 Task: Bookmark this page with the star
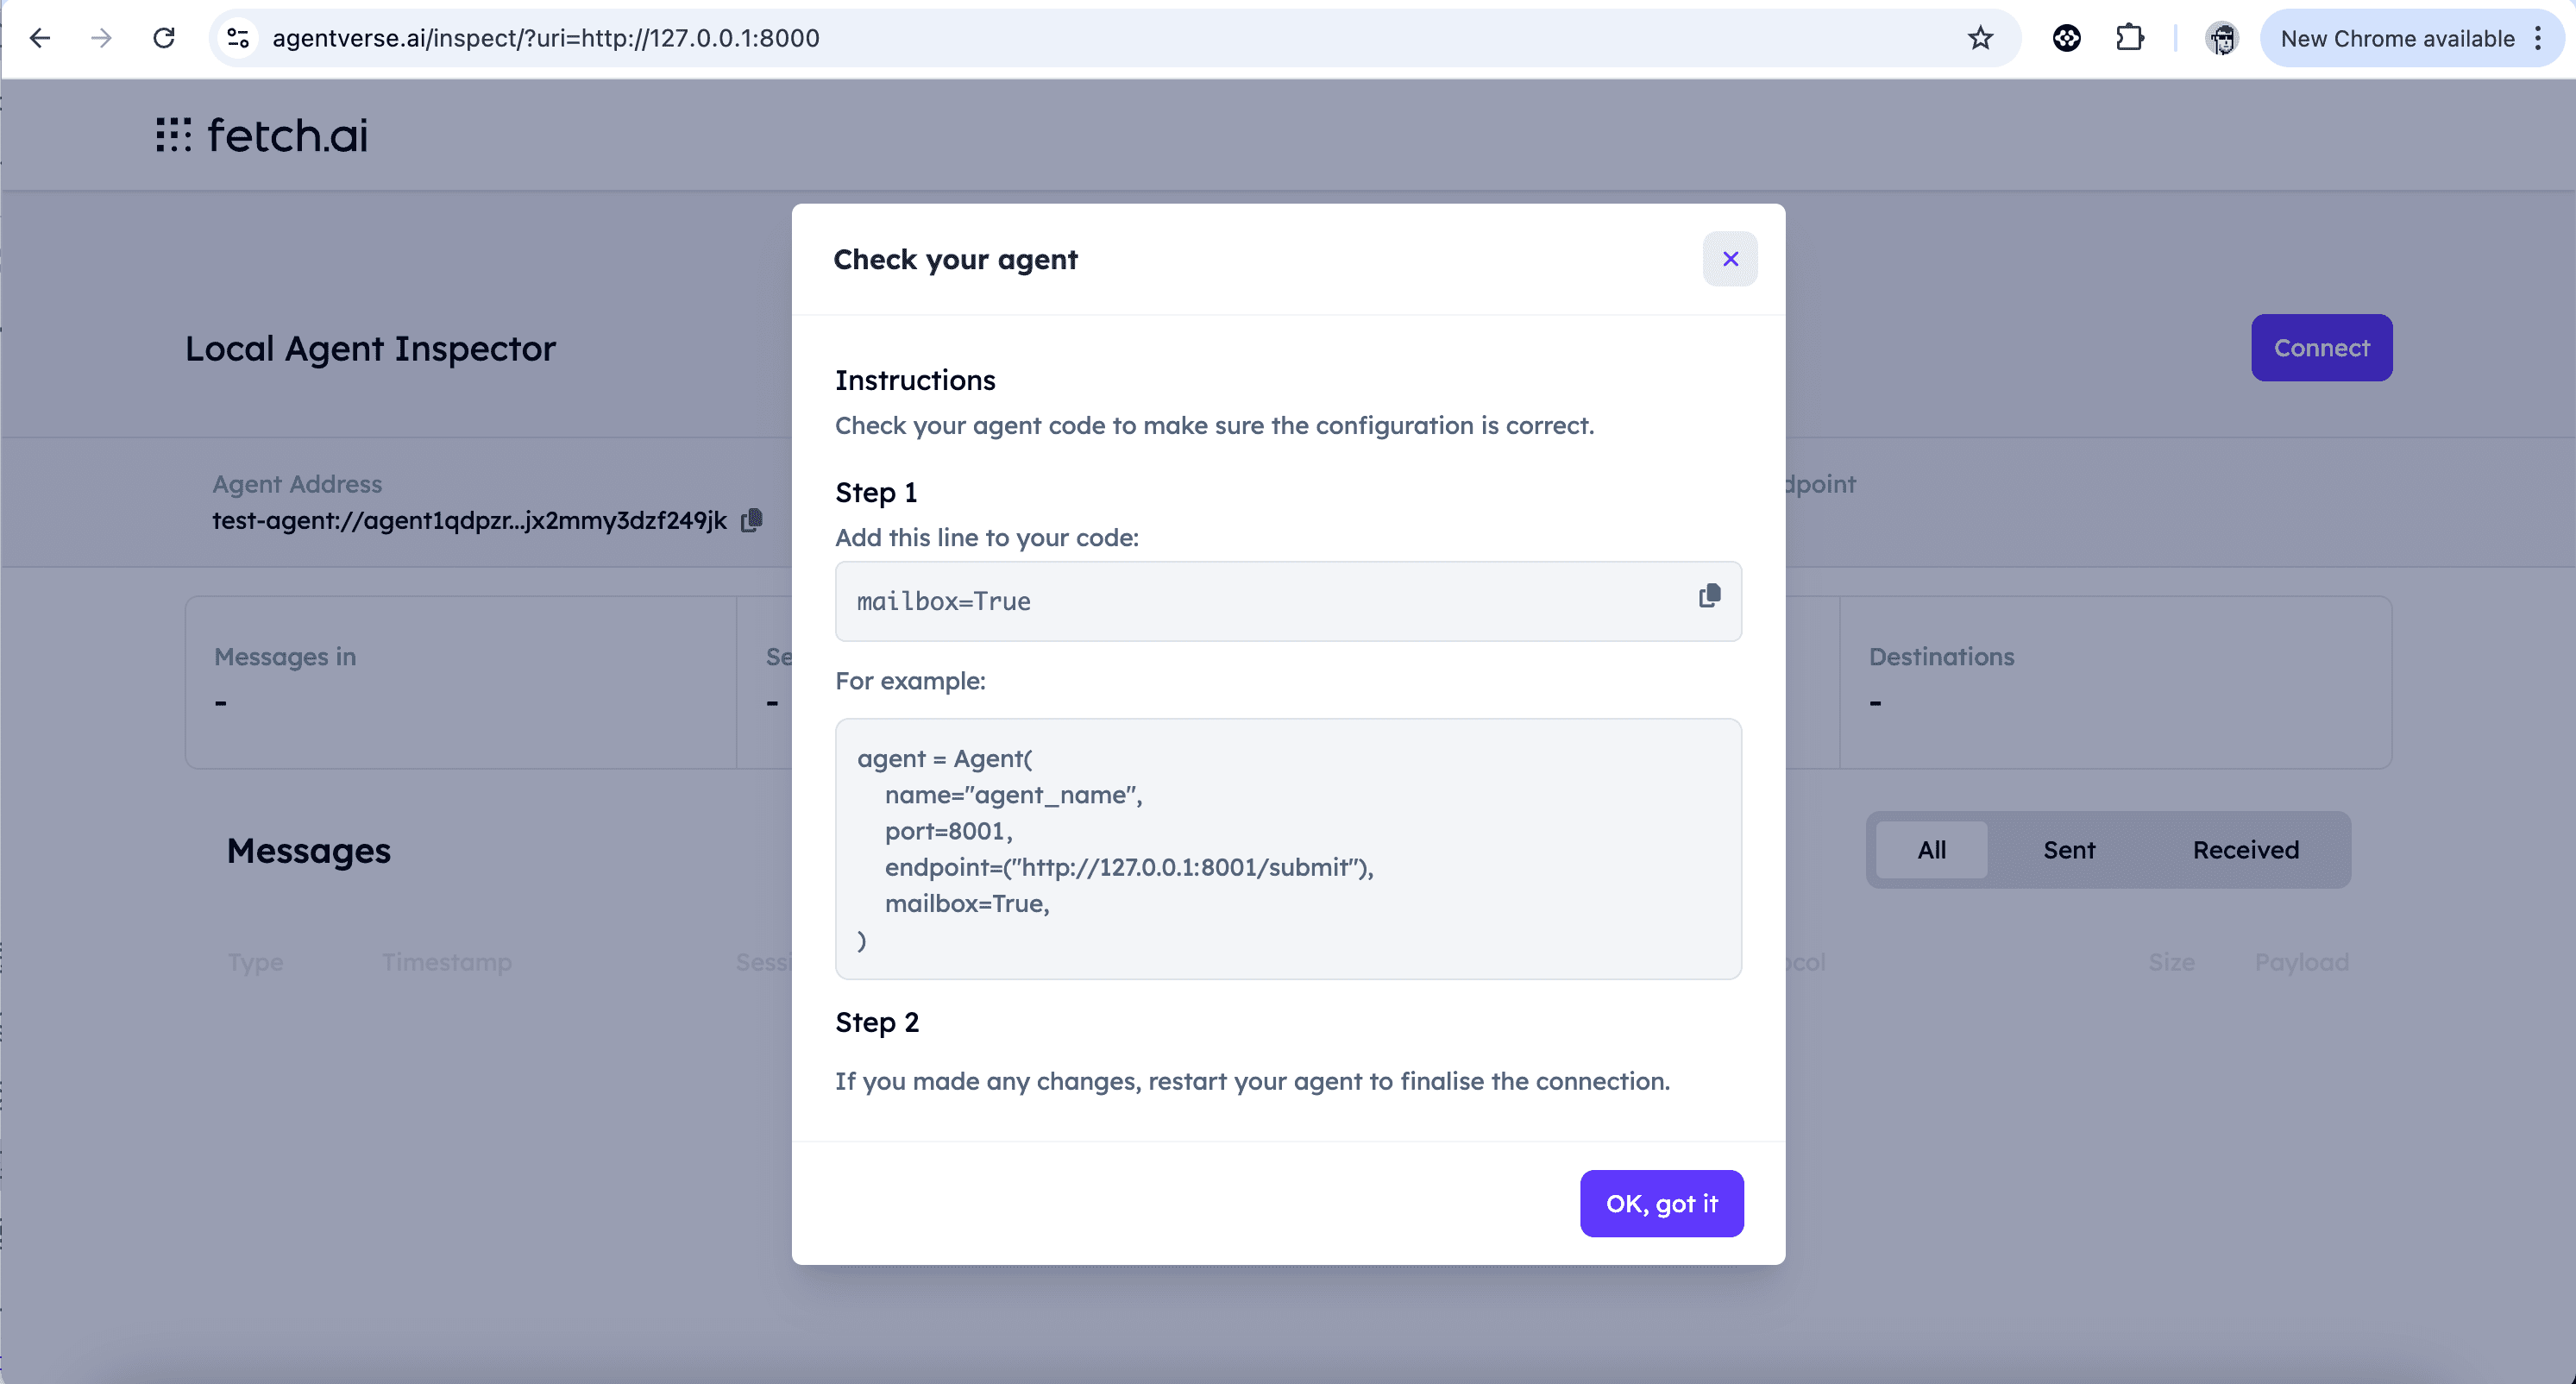pos(1980,38)
